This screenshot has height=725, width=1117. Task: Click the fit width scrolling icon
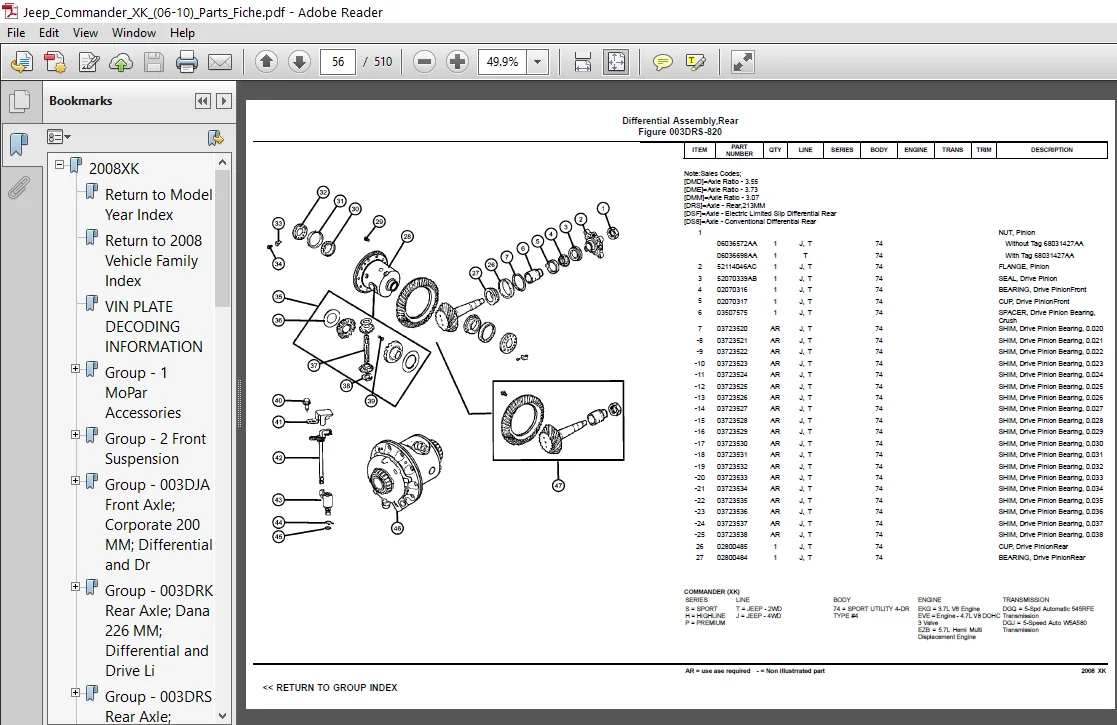(582, 63)
